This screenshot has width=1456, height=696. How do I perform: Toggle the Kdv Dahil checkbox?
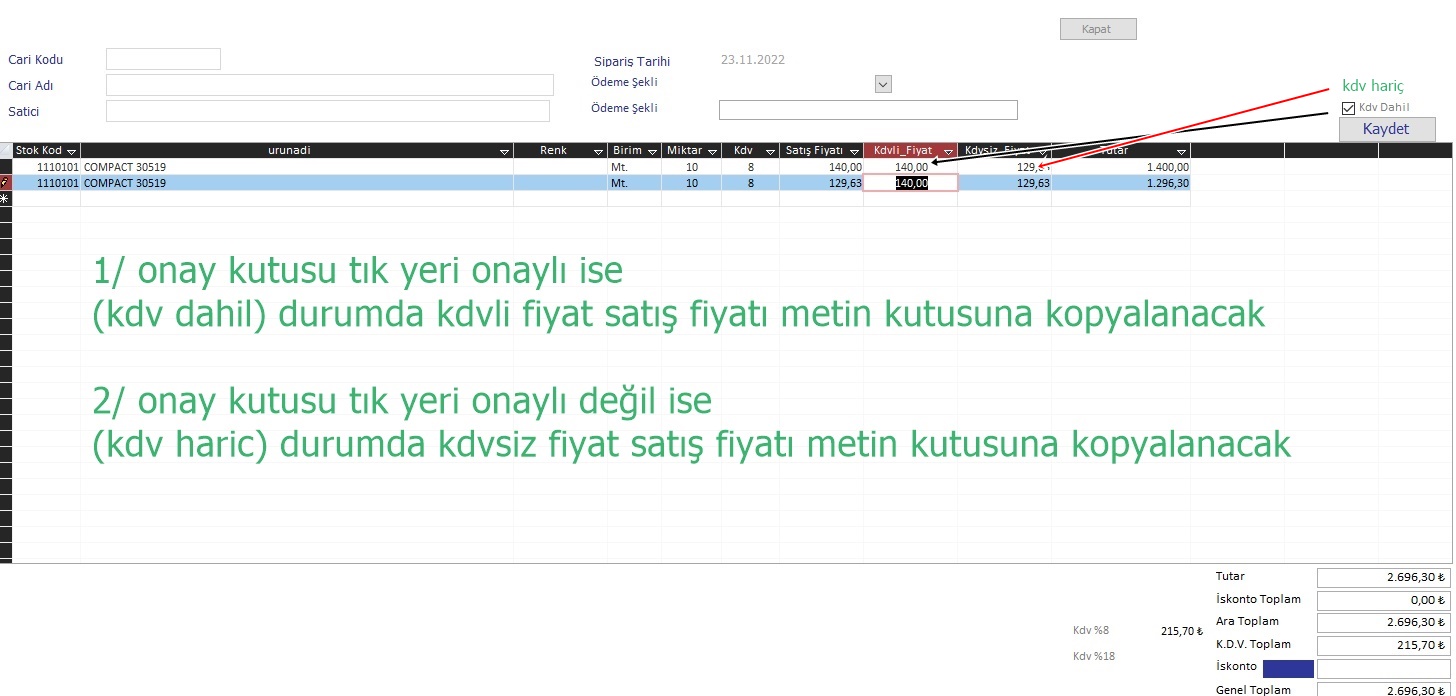tap(1348, 108)
